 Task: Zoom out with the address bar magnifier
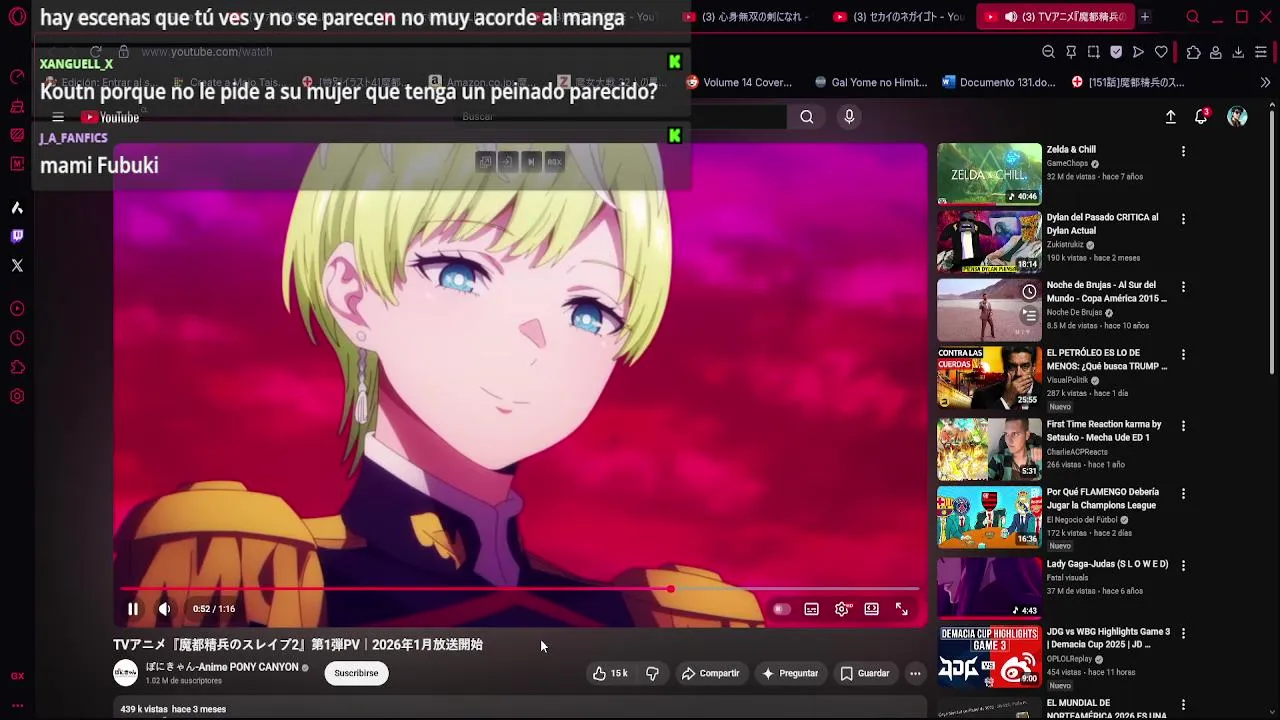(x=1048, y=52)
